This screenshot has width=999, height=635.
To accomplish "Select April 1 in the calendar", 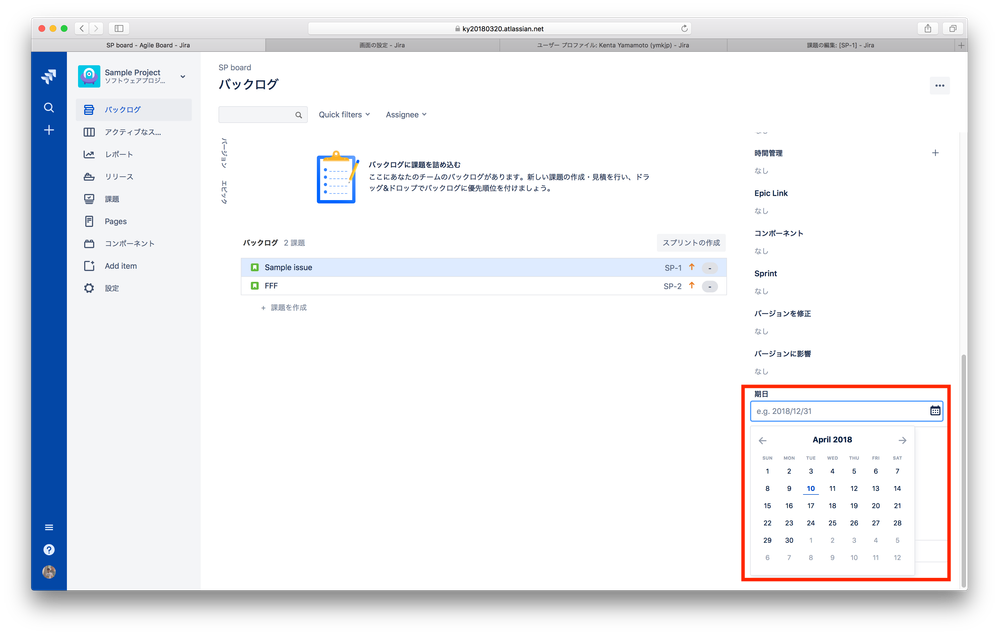I will pos(767,472).
